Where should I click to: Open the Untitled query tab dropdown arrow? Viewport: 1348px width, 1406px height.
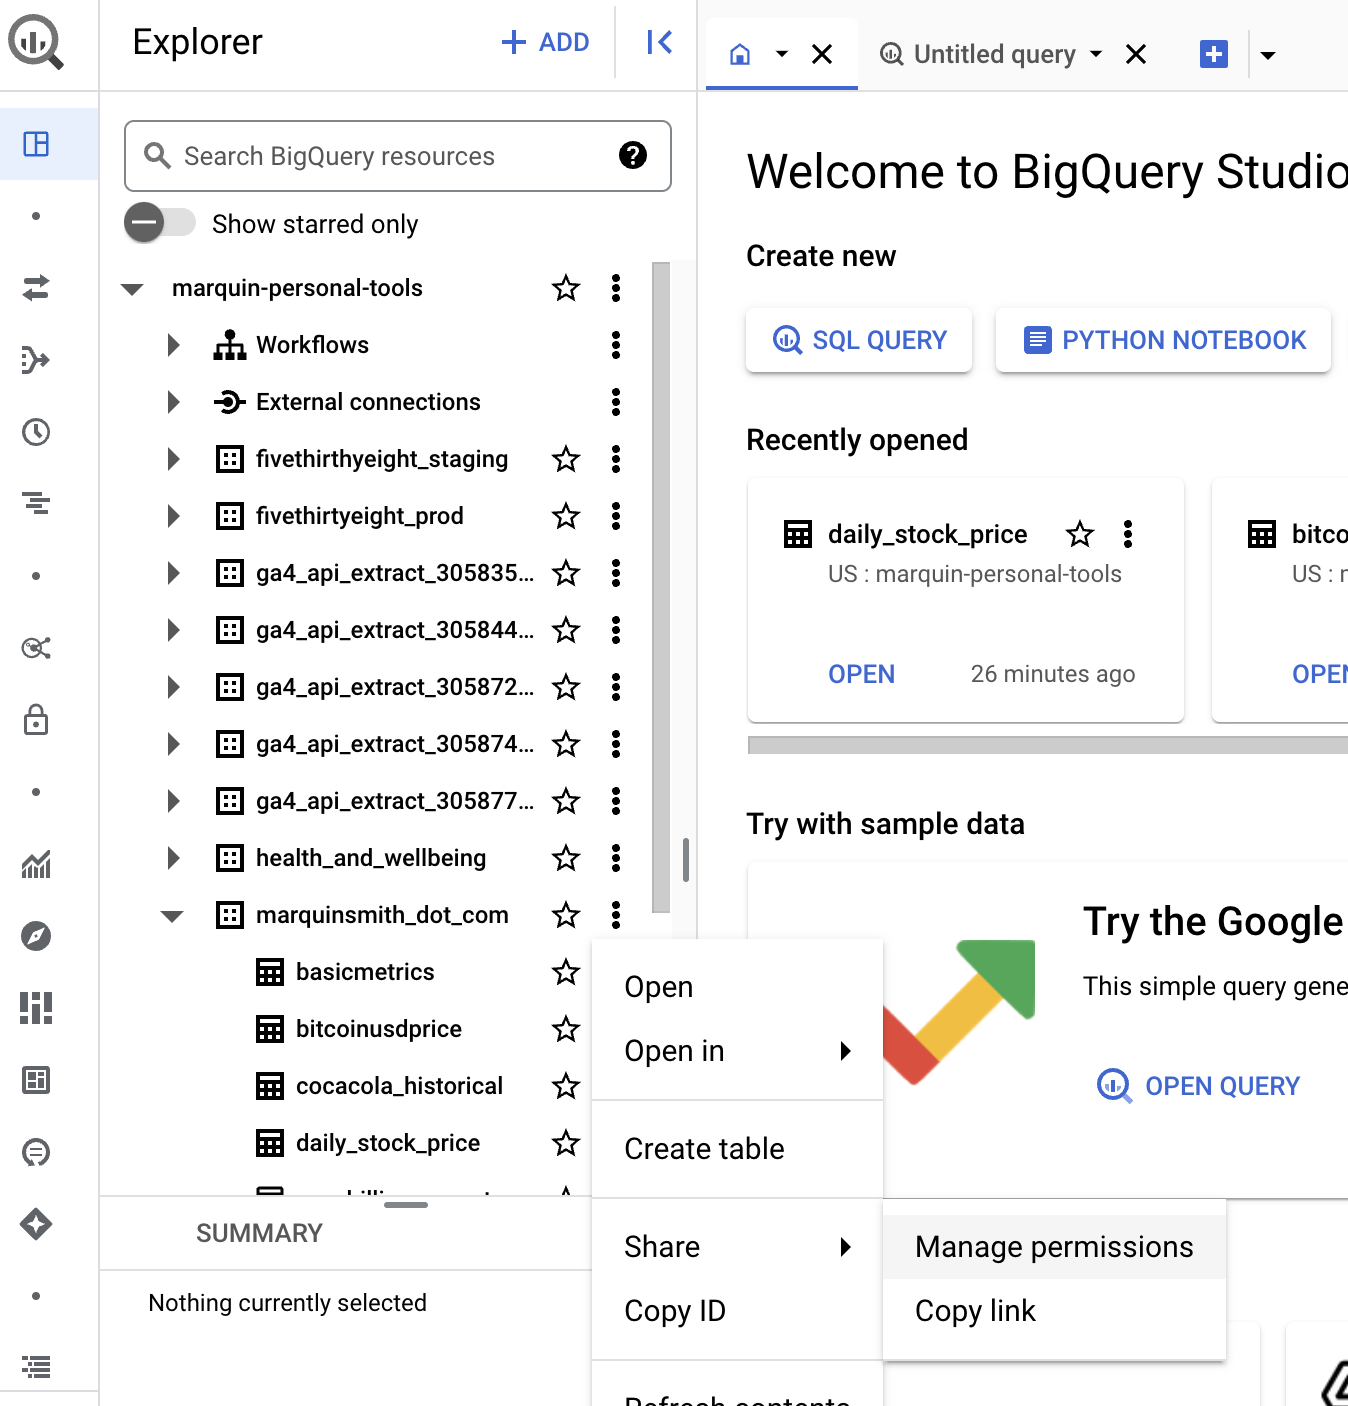tap(1096, 54)
